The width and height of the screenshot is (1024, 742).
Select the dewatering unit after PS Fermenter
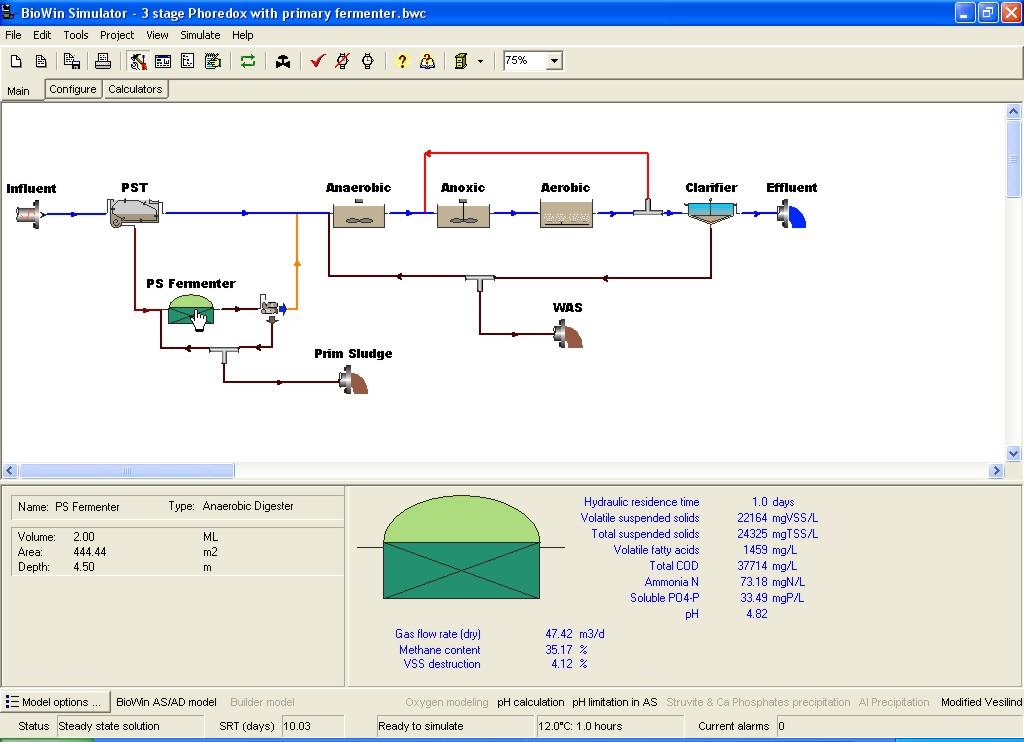pyautogui.click(x=272, y=306)
